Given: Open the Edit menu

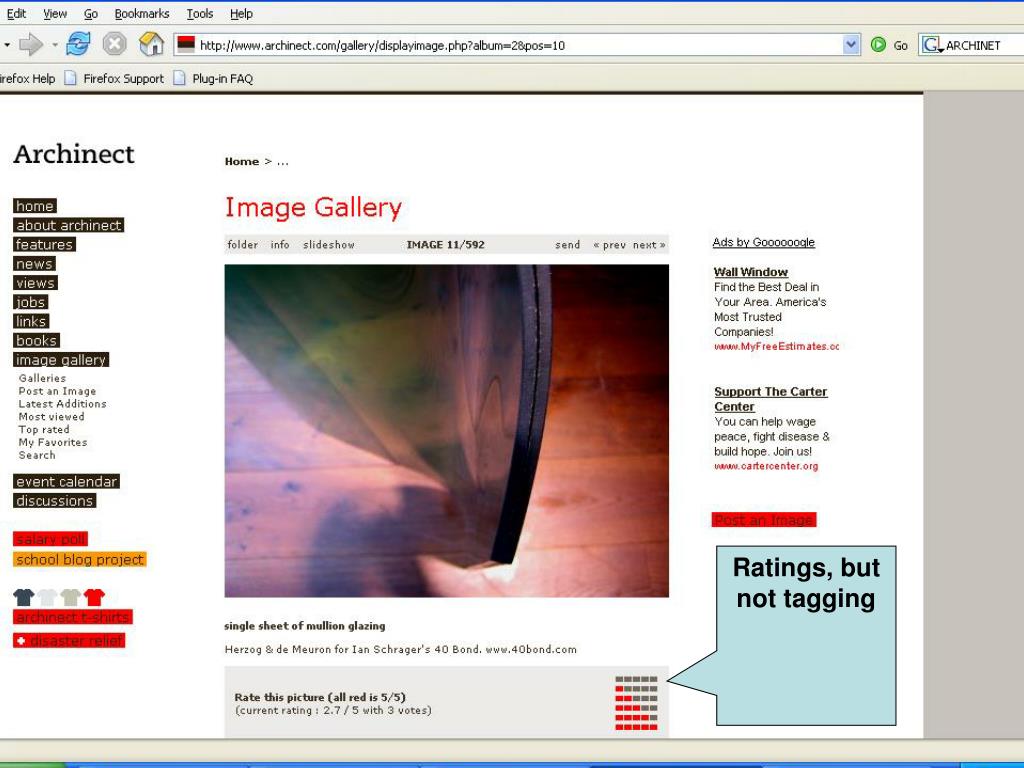Looking at the screenshot, I should pos(16,14).
